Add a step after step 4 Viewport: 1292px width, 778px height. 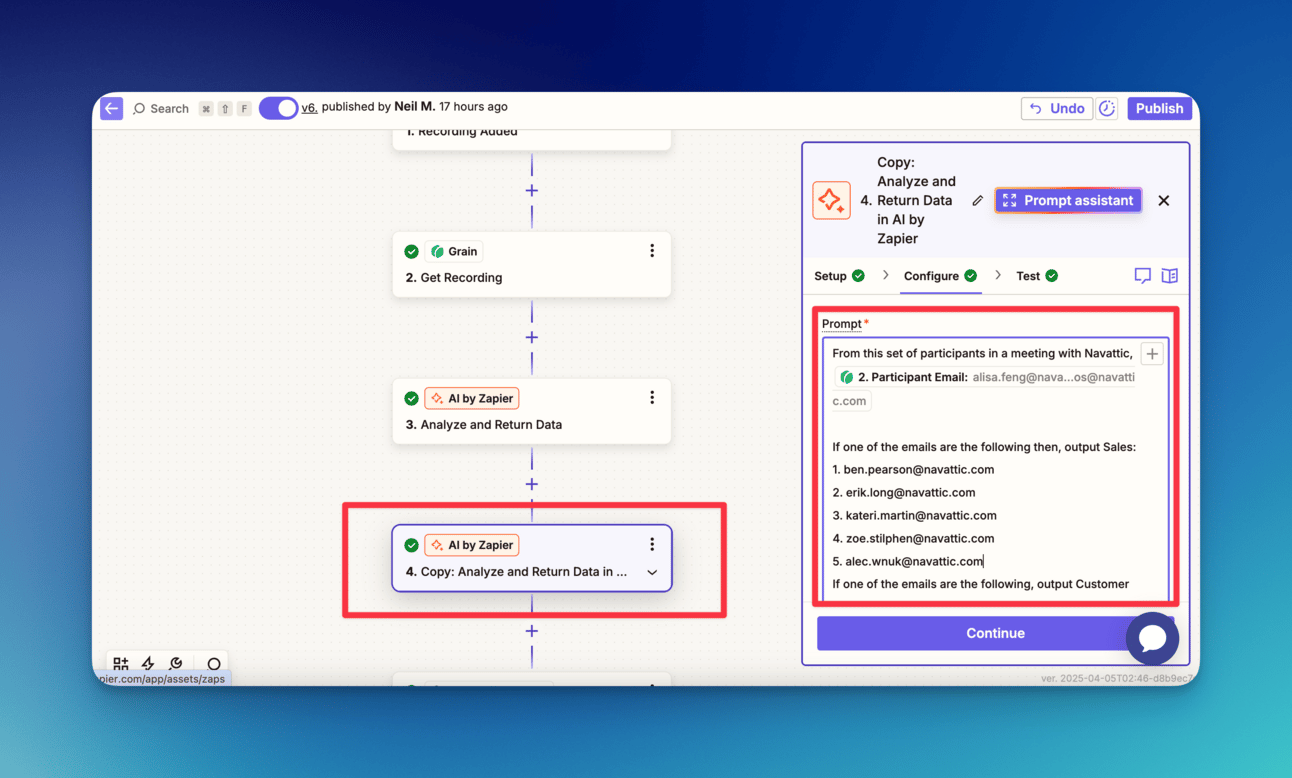pos(531,631)
